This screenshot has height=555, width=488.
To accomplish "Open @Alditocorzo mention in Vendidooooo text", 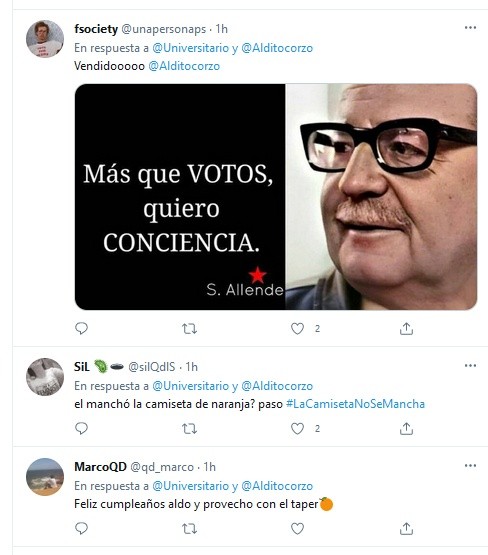I will 184,66.
